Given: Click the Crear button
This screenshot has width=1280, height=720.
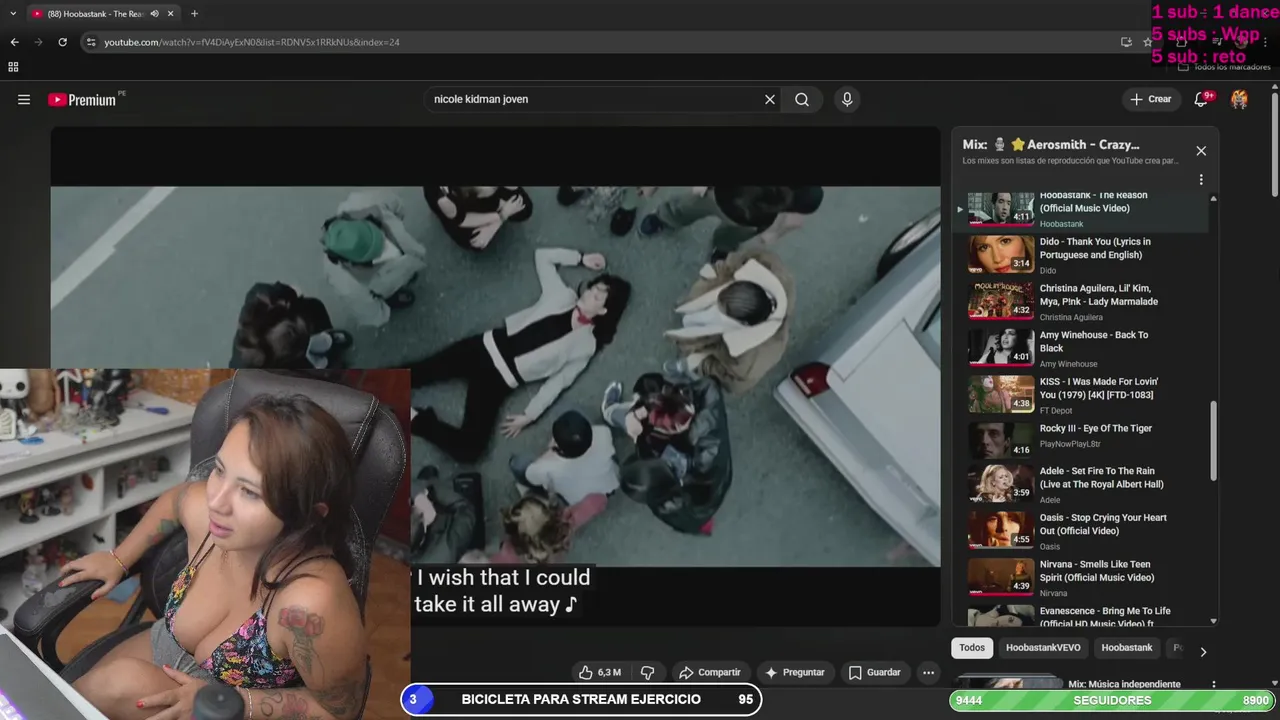Looking at the screenshot, I should [x=1150, y=99].
